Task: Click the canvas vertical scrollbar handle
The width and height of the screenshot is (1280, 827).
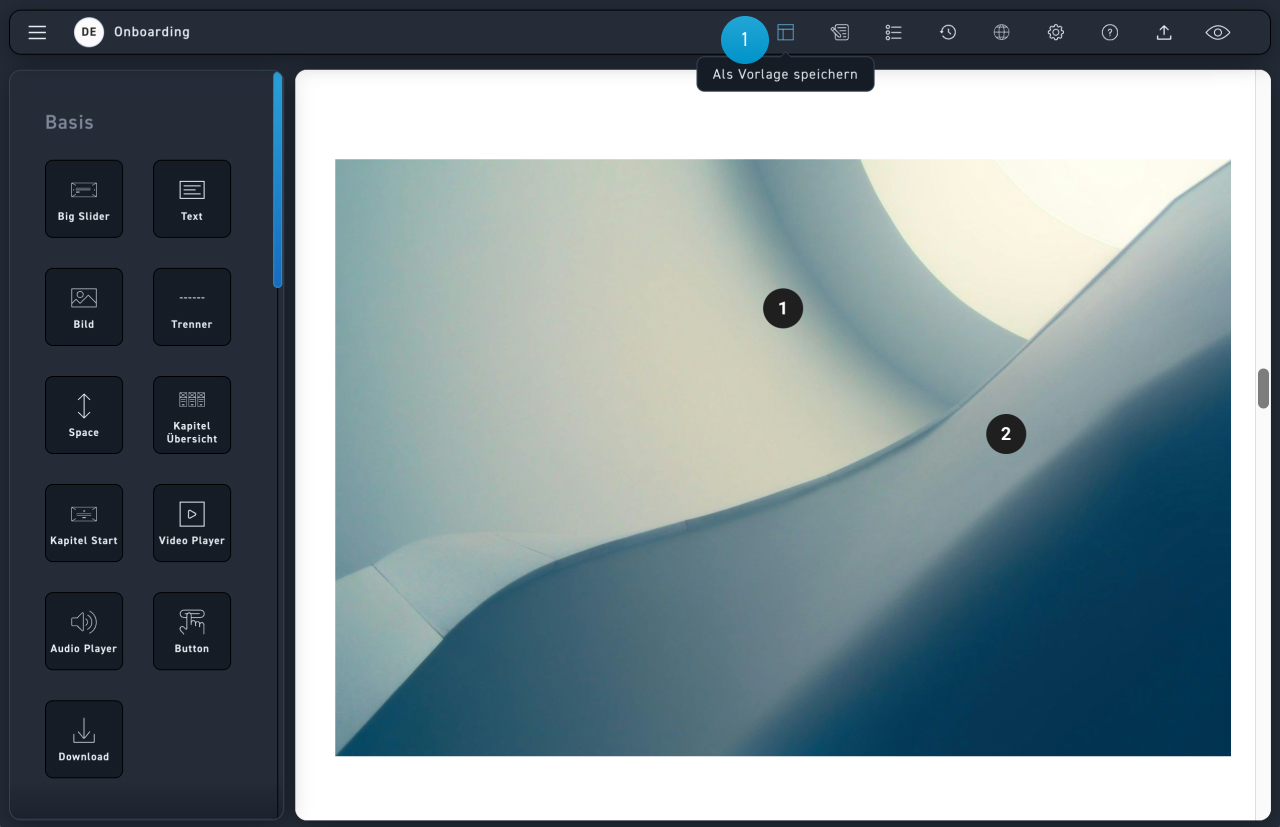Action: click(1263, 388)
